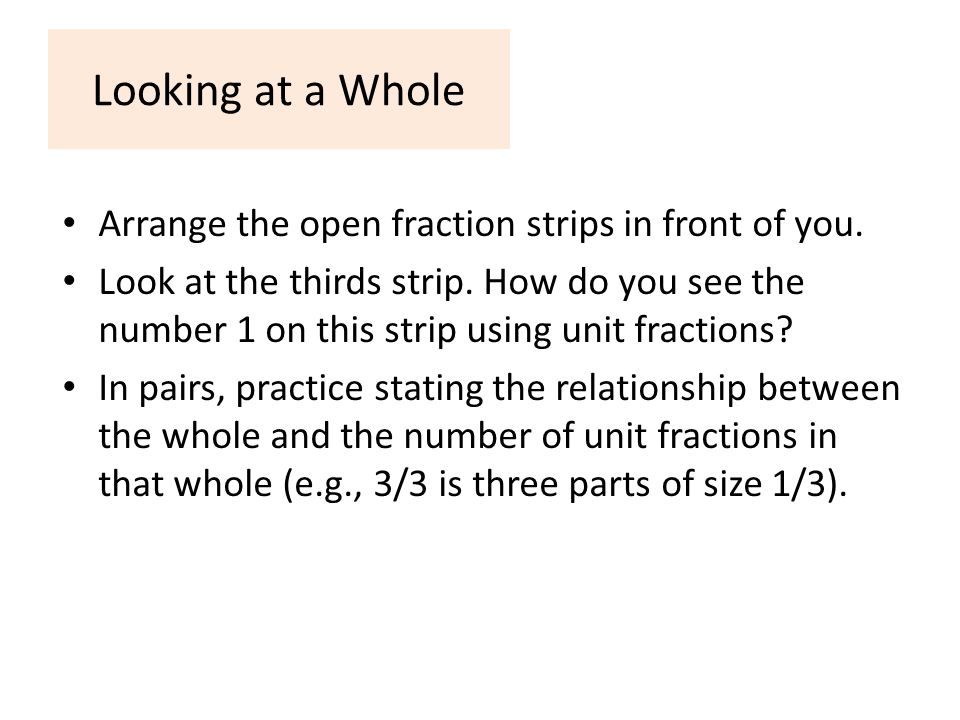Click the fraction '1/3' near the end
The height and width of the screenshot is (720, 960).
pyautogui.click(x=799, y=484)
